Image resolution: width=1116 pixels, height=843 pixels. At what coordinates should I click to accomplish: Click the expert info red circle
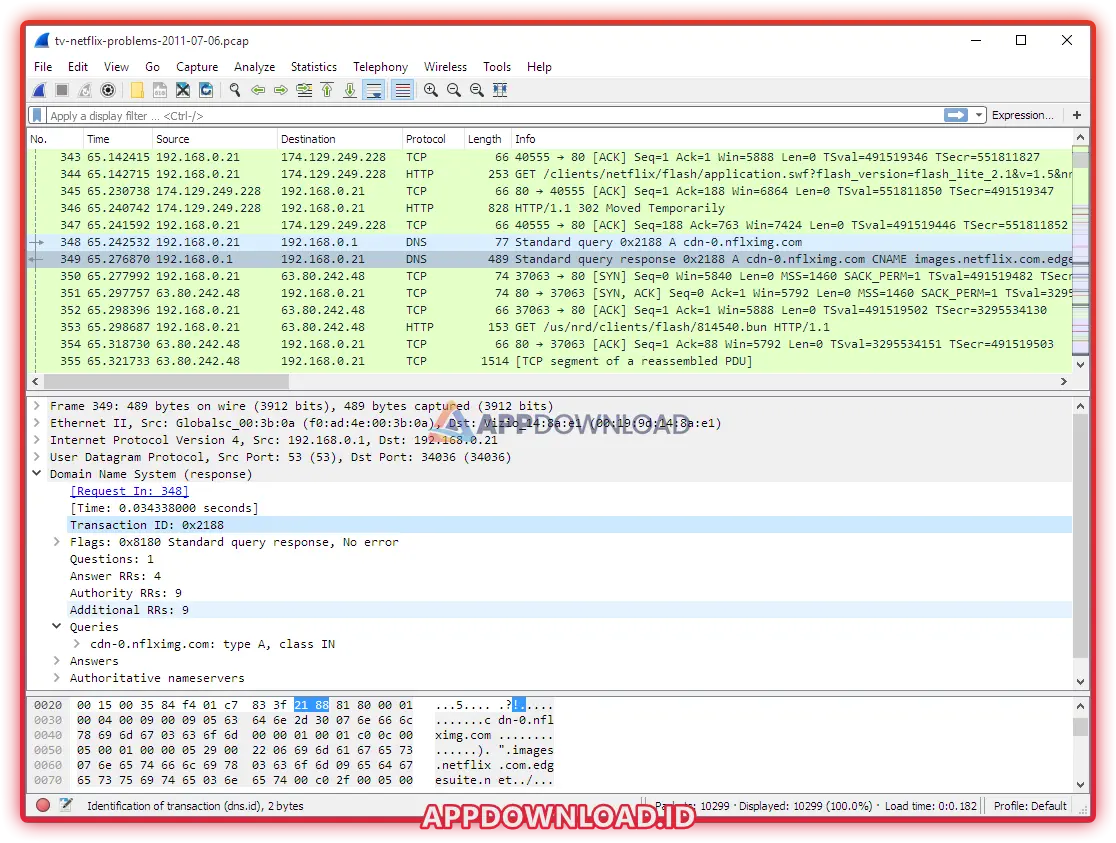tap(43, 805)
